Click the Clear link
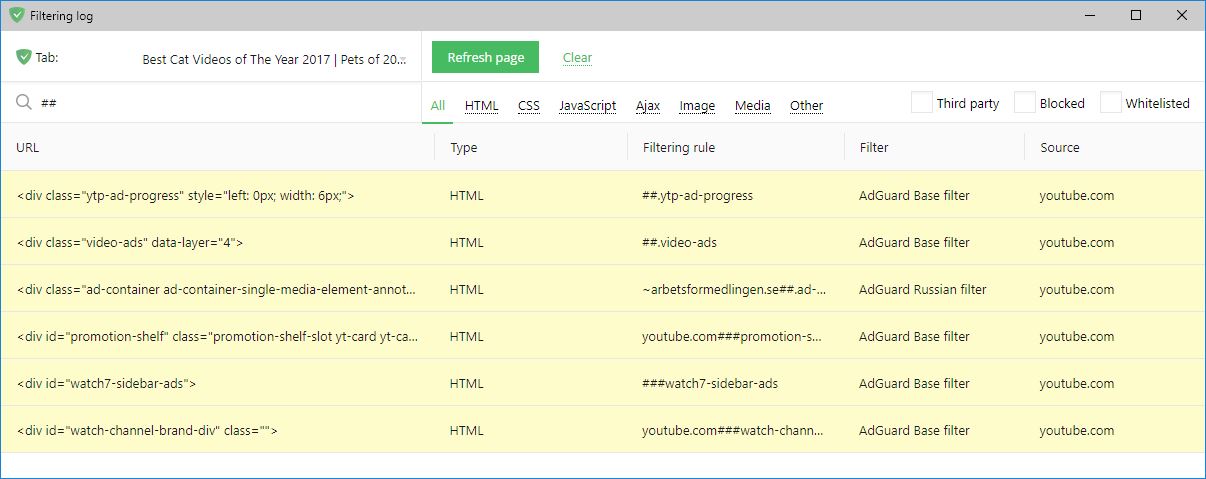 (x=577, y=58)
